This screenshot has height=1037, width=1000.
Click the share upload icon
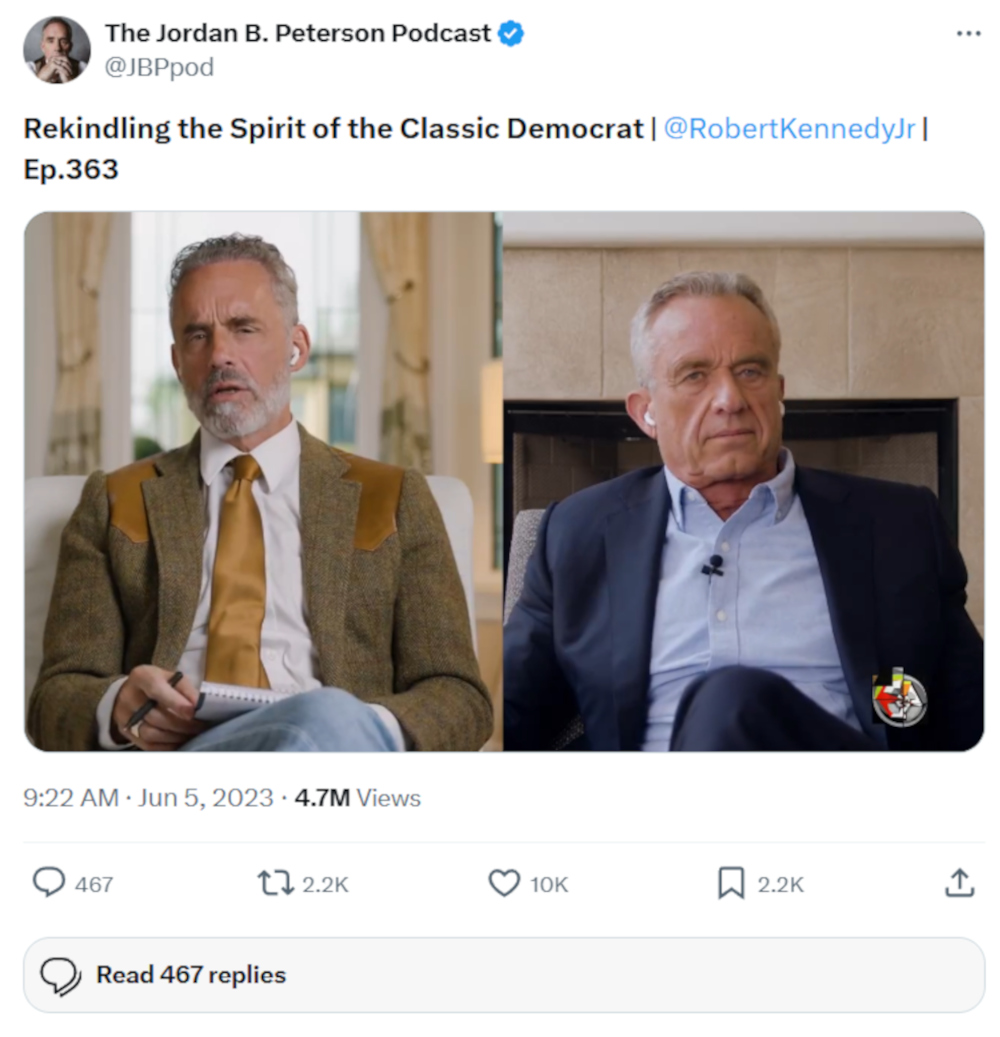(x=959, y=883)
